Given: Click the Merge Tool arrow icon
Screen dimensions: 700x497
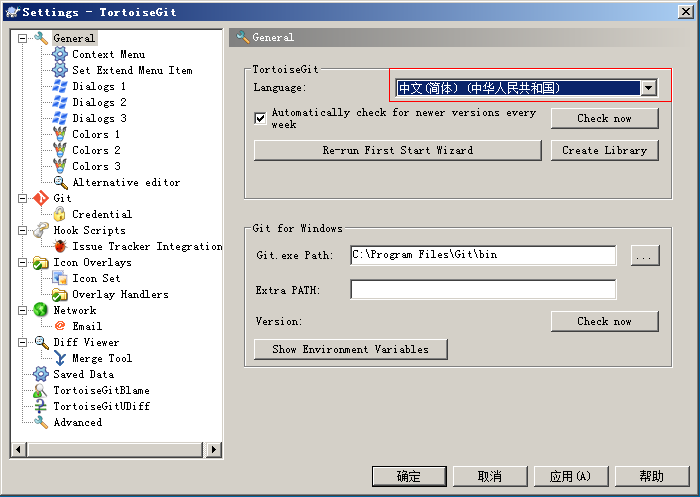Looking at the screenshot, I should point(60,358).
